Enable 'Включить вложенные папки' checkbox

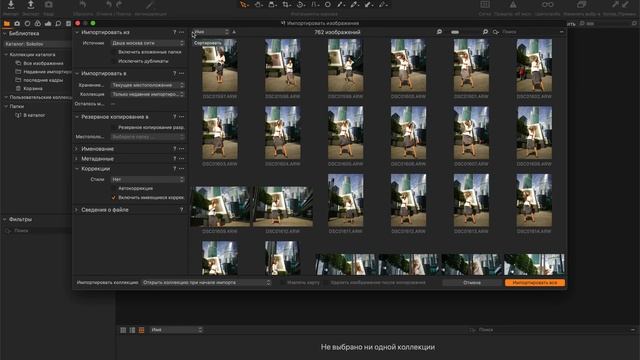tap(114, 52)
